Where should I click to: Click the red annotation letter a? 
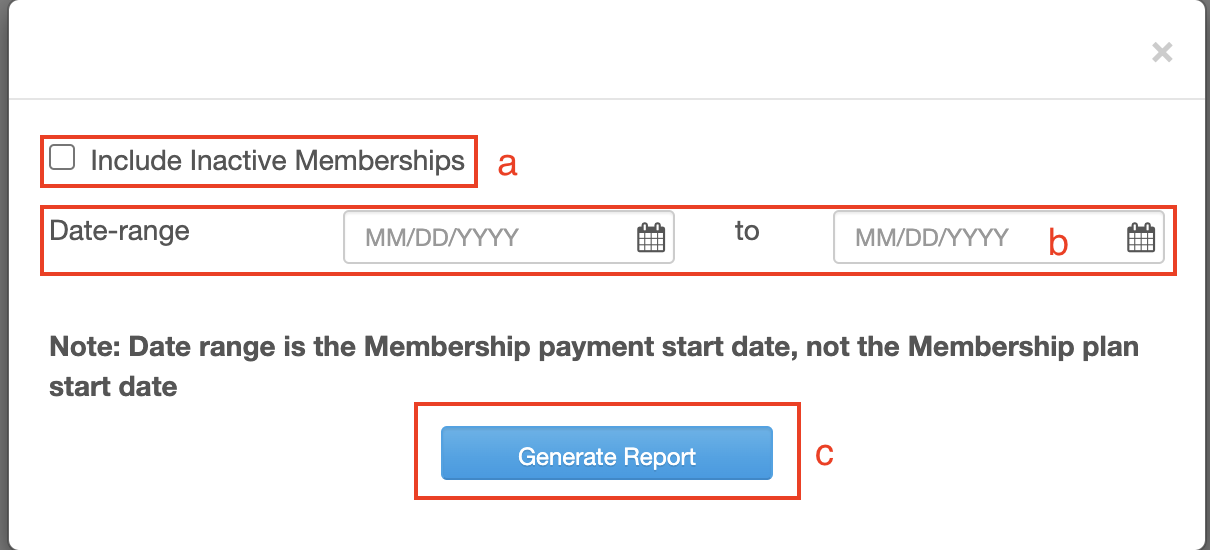507,163
